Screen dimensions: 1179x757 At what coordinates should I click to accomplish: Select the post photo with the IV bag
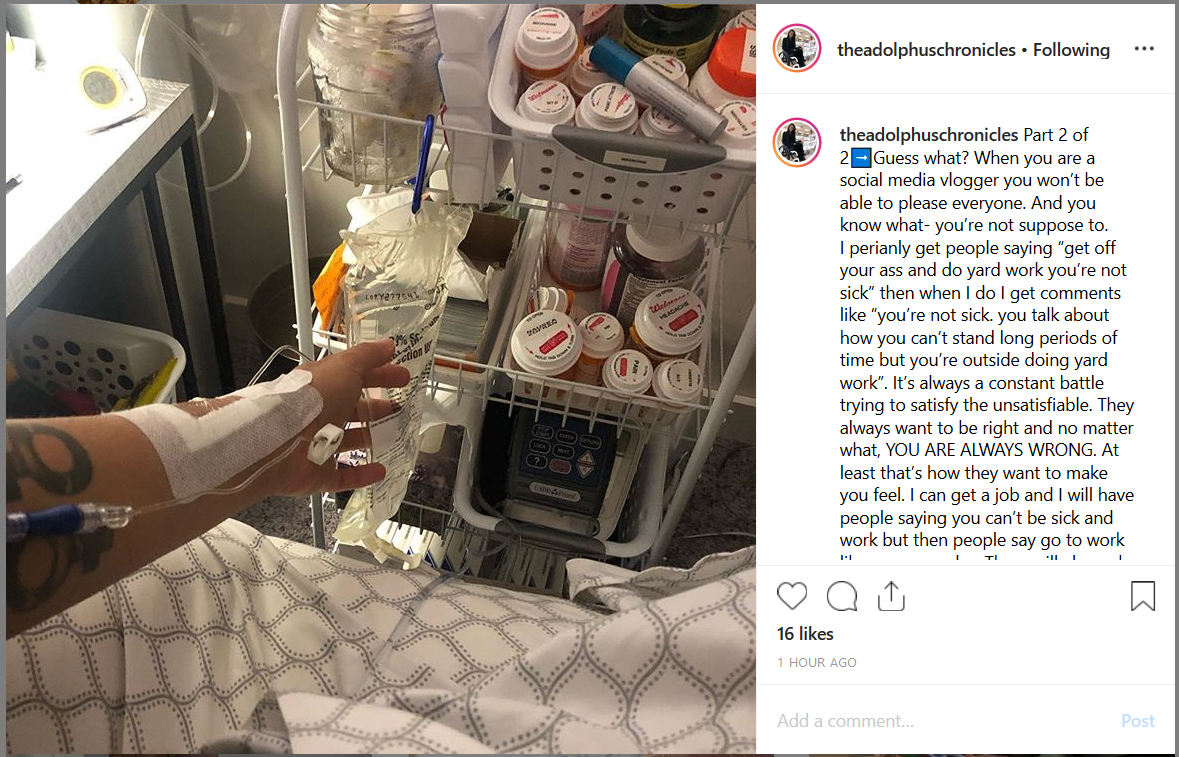pyautogui.click(x=380, y=379)
